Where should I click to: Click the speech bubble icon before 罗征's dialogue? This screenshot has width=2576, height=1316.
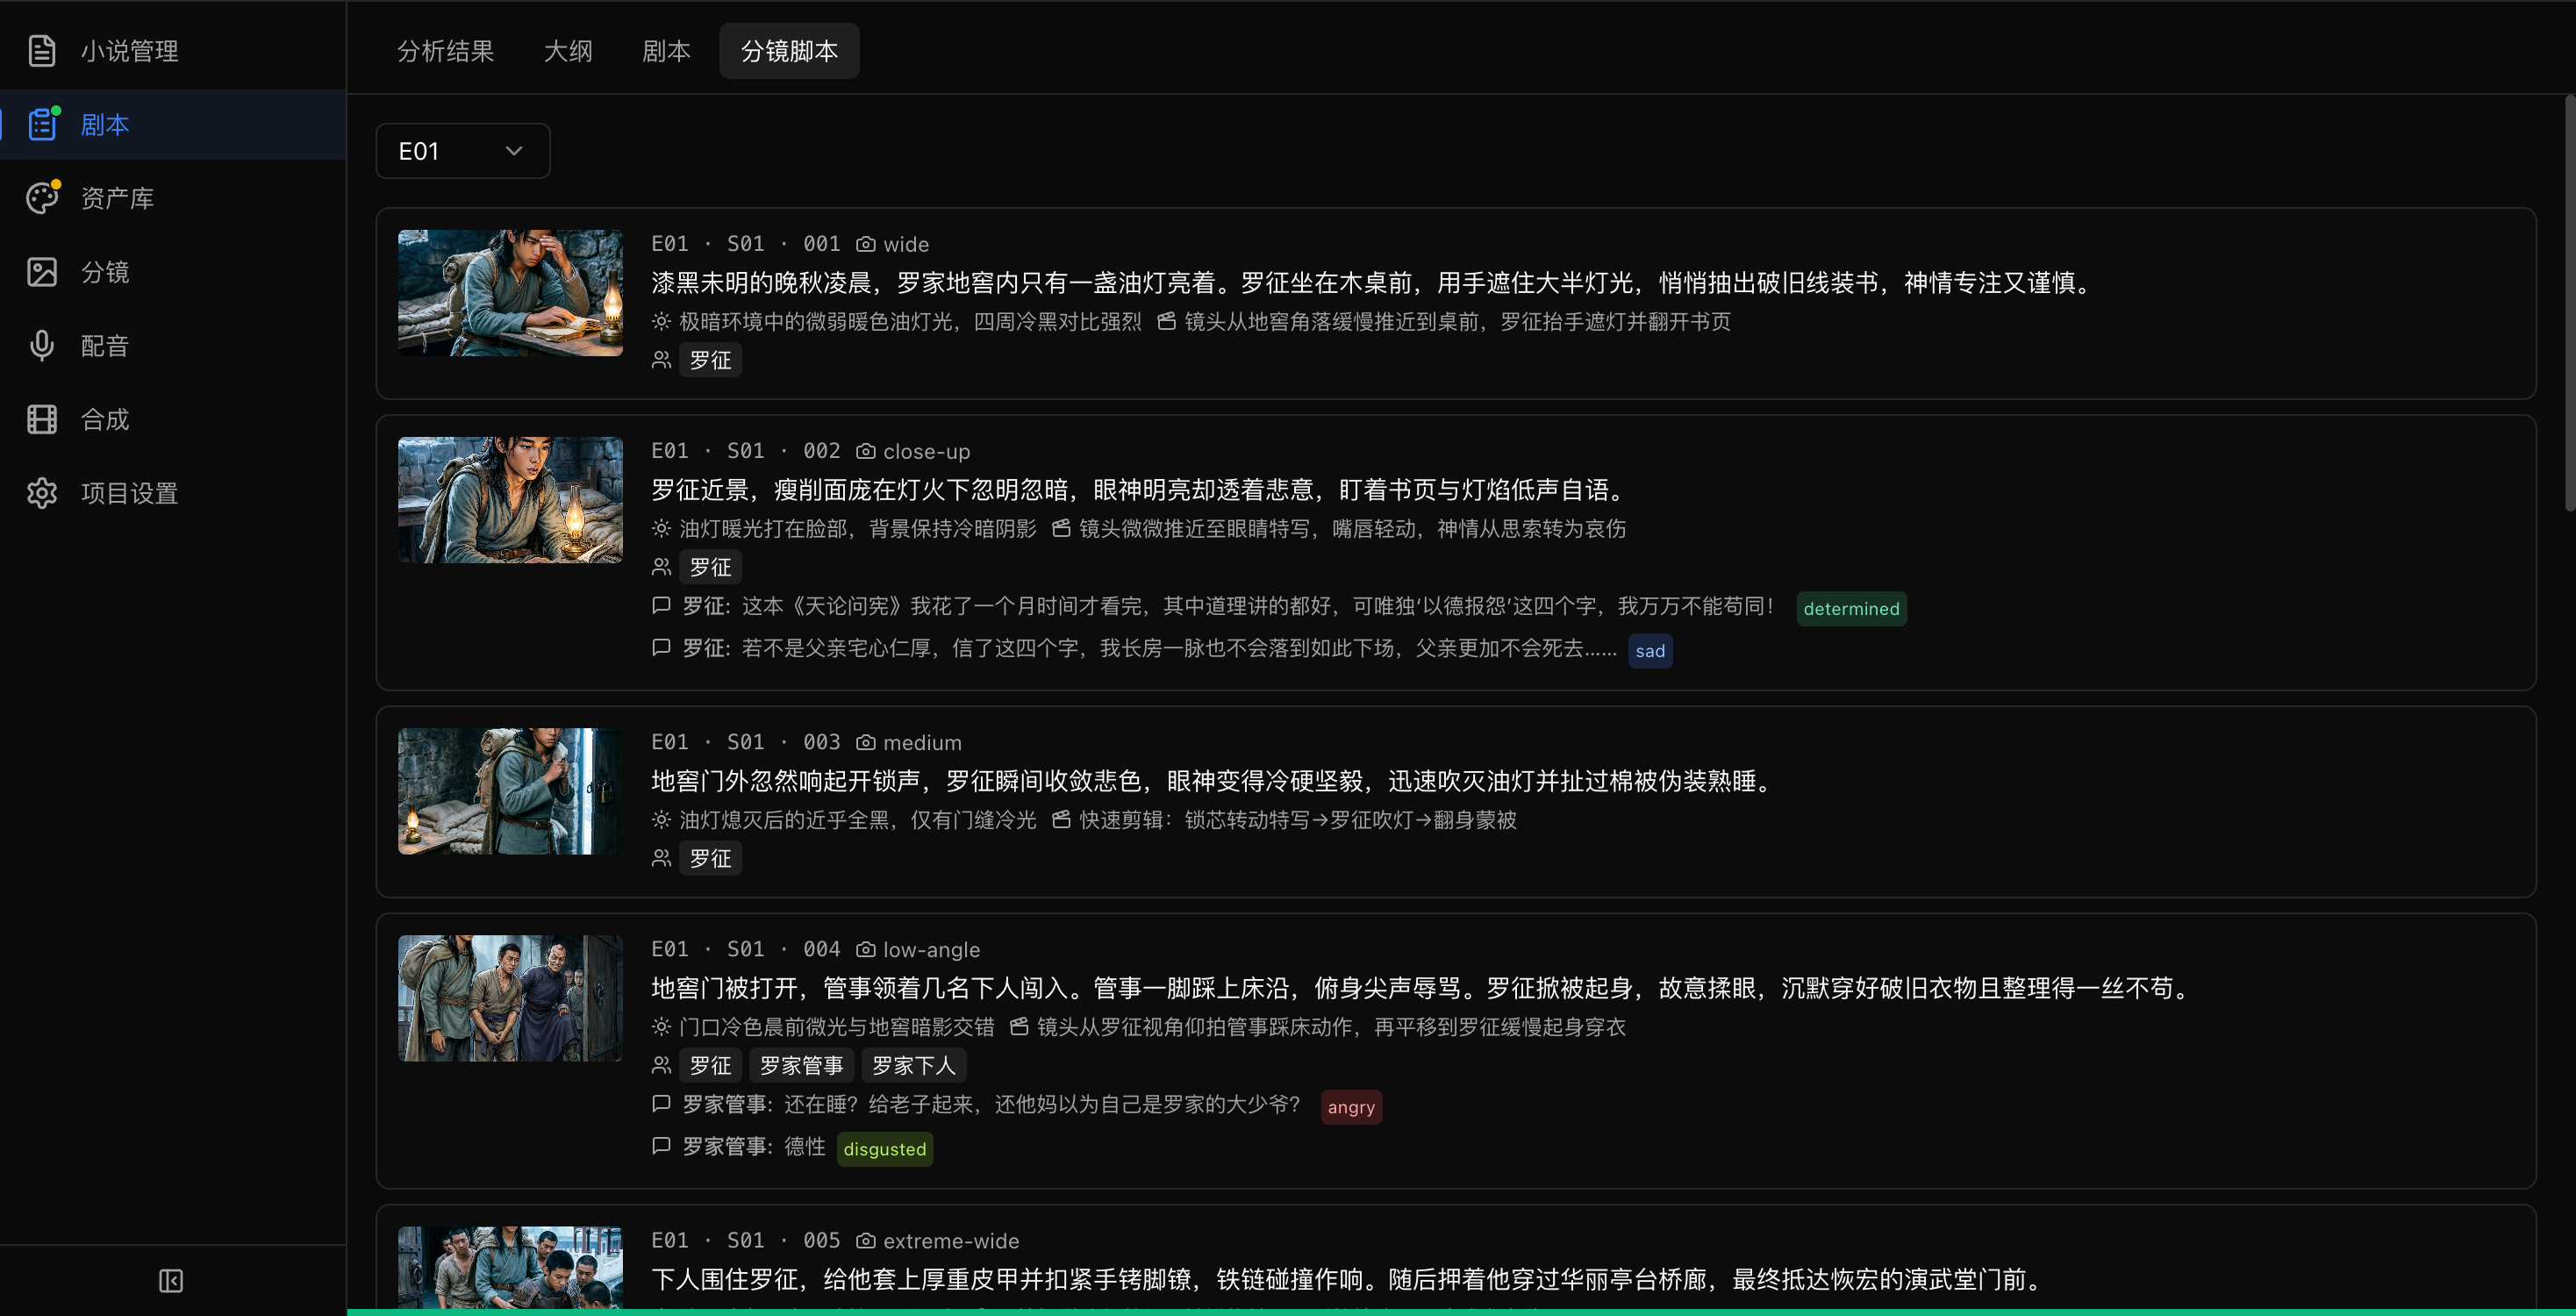click(661, 606)
